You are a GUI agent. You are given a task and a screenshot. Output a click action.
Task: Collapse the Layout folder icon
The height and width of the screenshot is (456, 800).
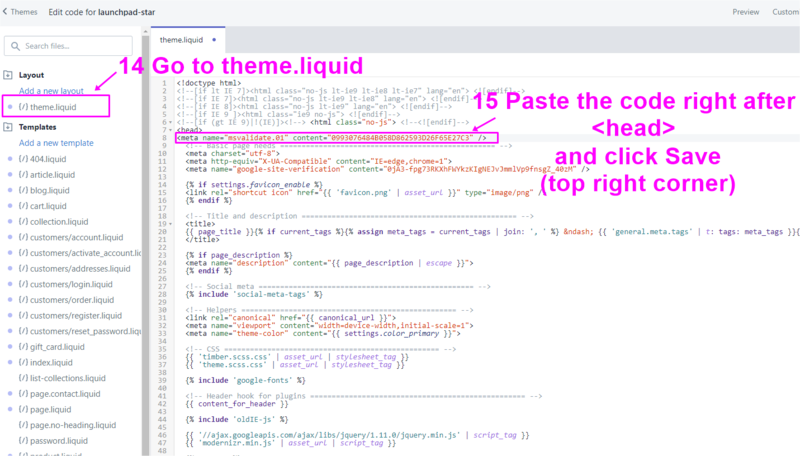tap(8, 75)
